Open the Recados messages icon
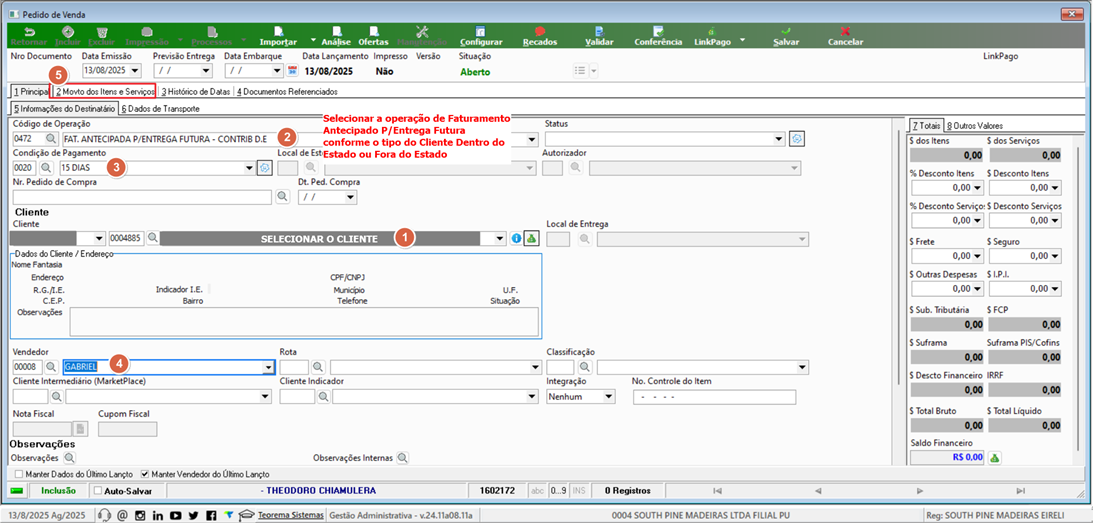Image resolution: width=1093 pixels, height=523 pixels. point(540,31)
